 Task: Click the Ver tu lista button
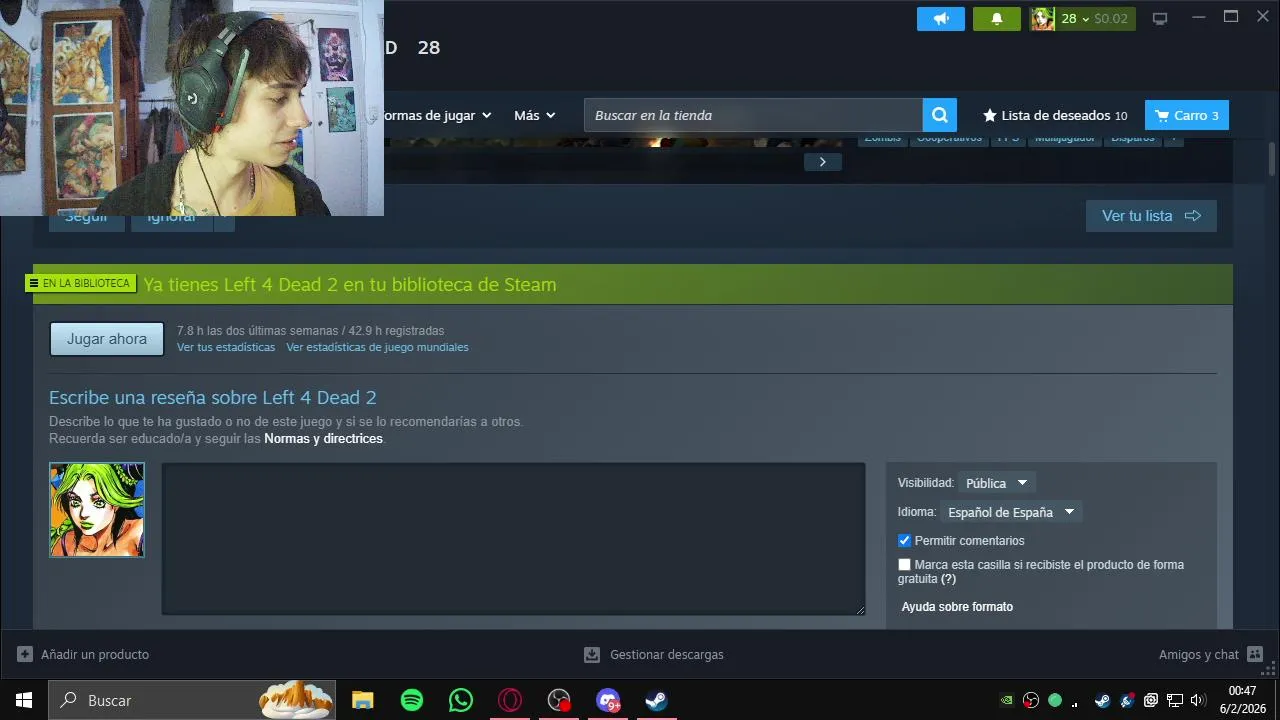click(1151, 215)
